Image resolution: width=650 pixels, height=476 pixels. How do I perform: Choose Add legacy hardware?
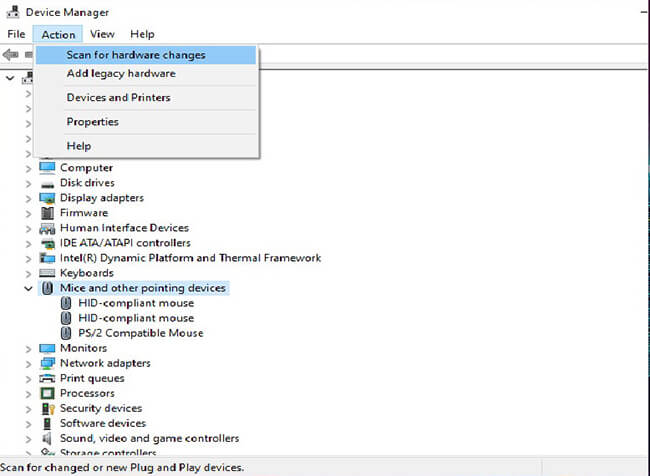click(x=146, y=74)
